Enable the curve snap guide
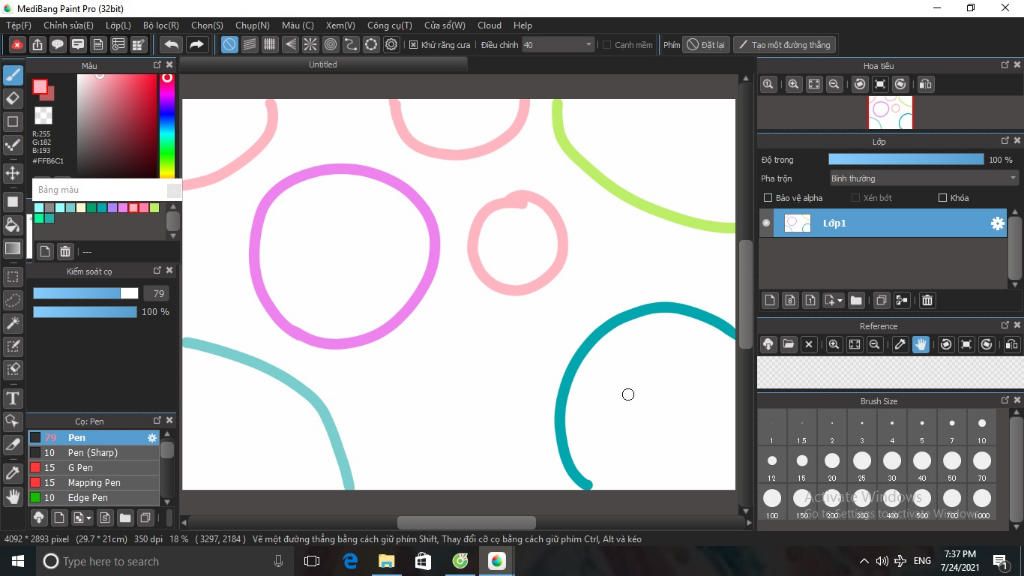The width and height of the screenshot is (1024, 576). (351, 44)
